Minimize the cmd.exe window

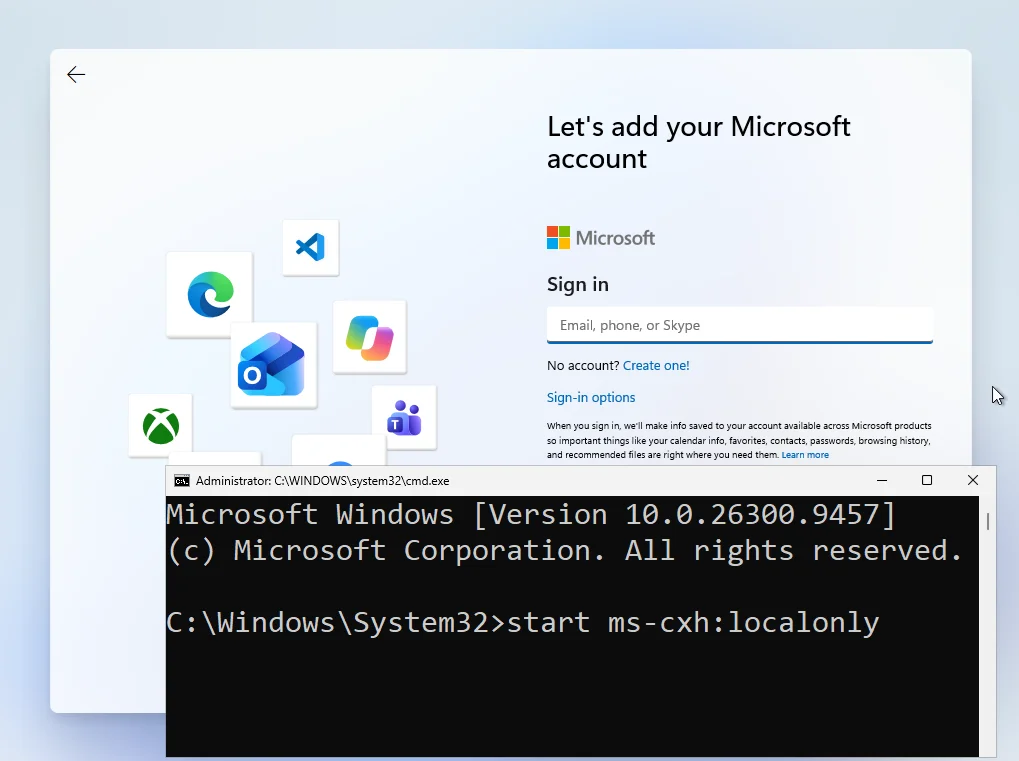(882, 480)
